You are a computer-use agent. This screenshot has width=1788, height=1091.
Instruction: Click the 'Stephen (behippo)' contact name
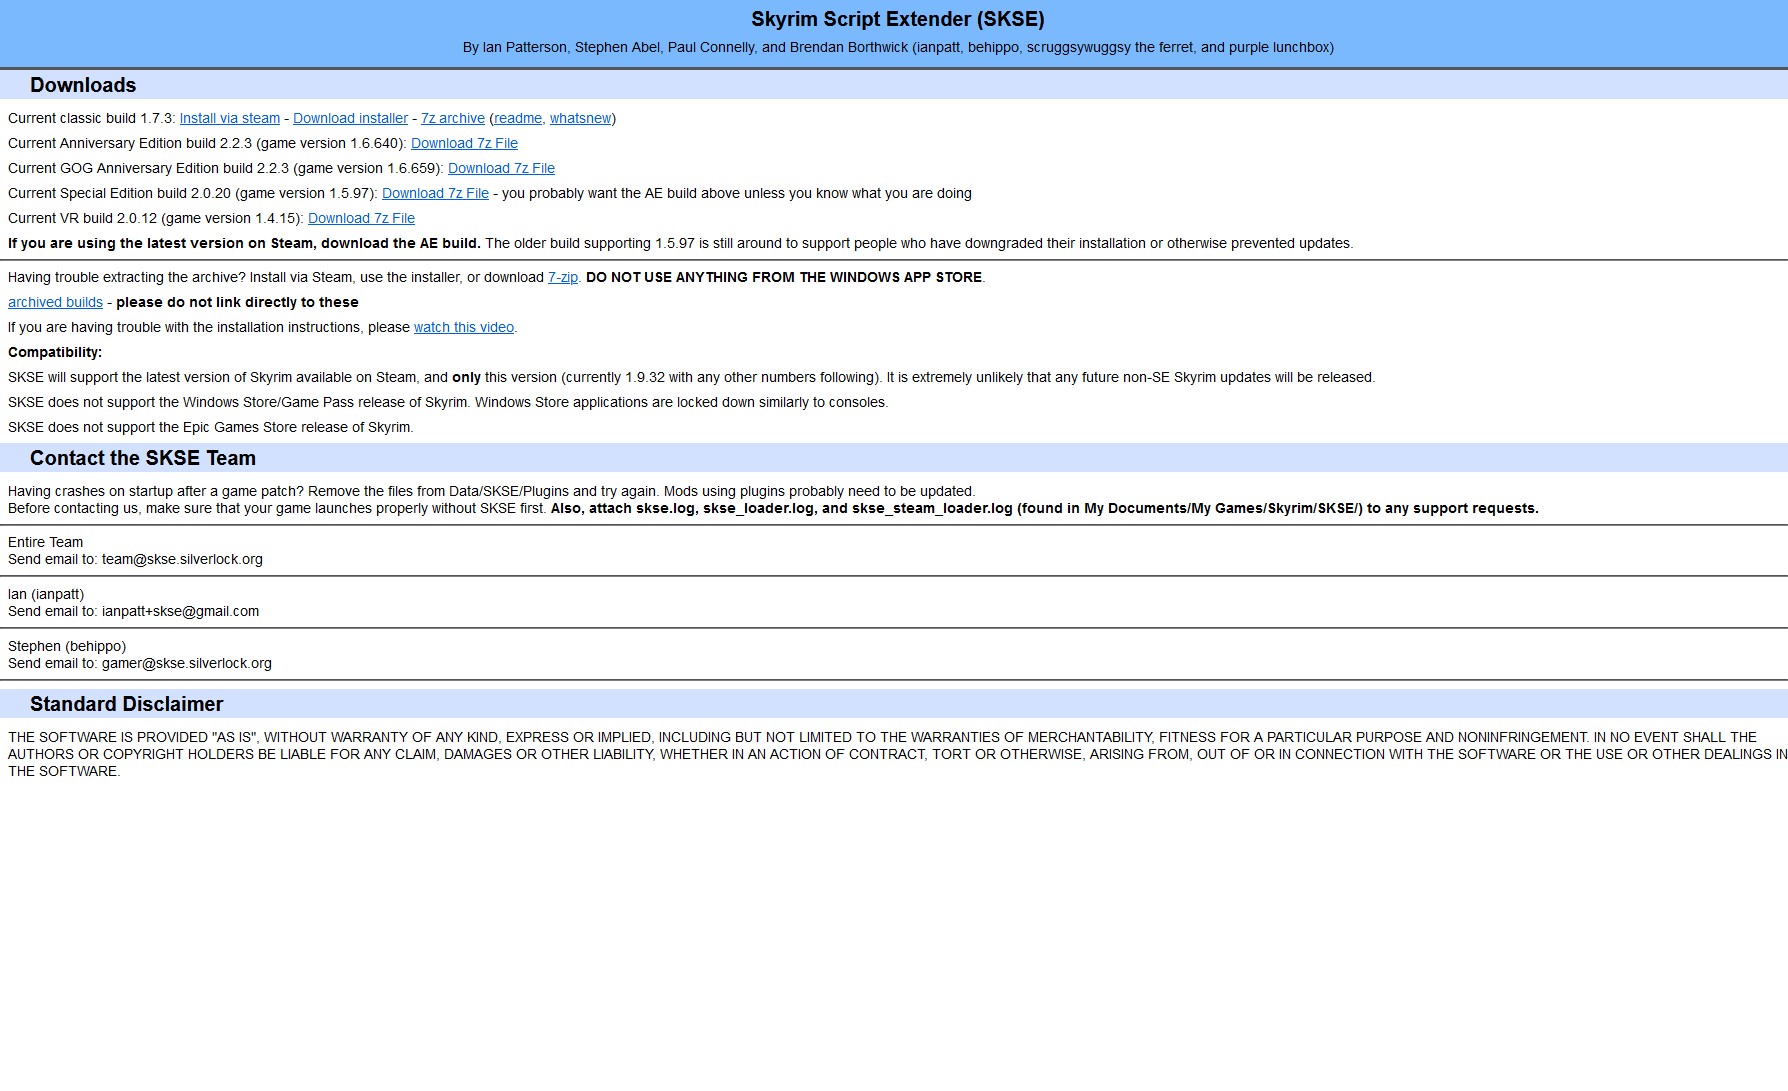pyautogui.click(x=67, y=646)
